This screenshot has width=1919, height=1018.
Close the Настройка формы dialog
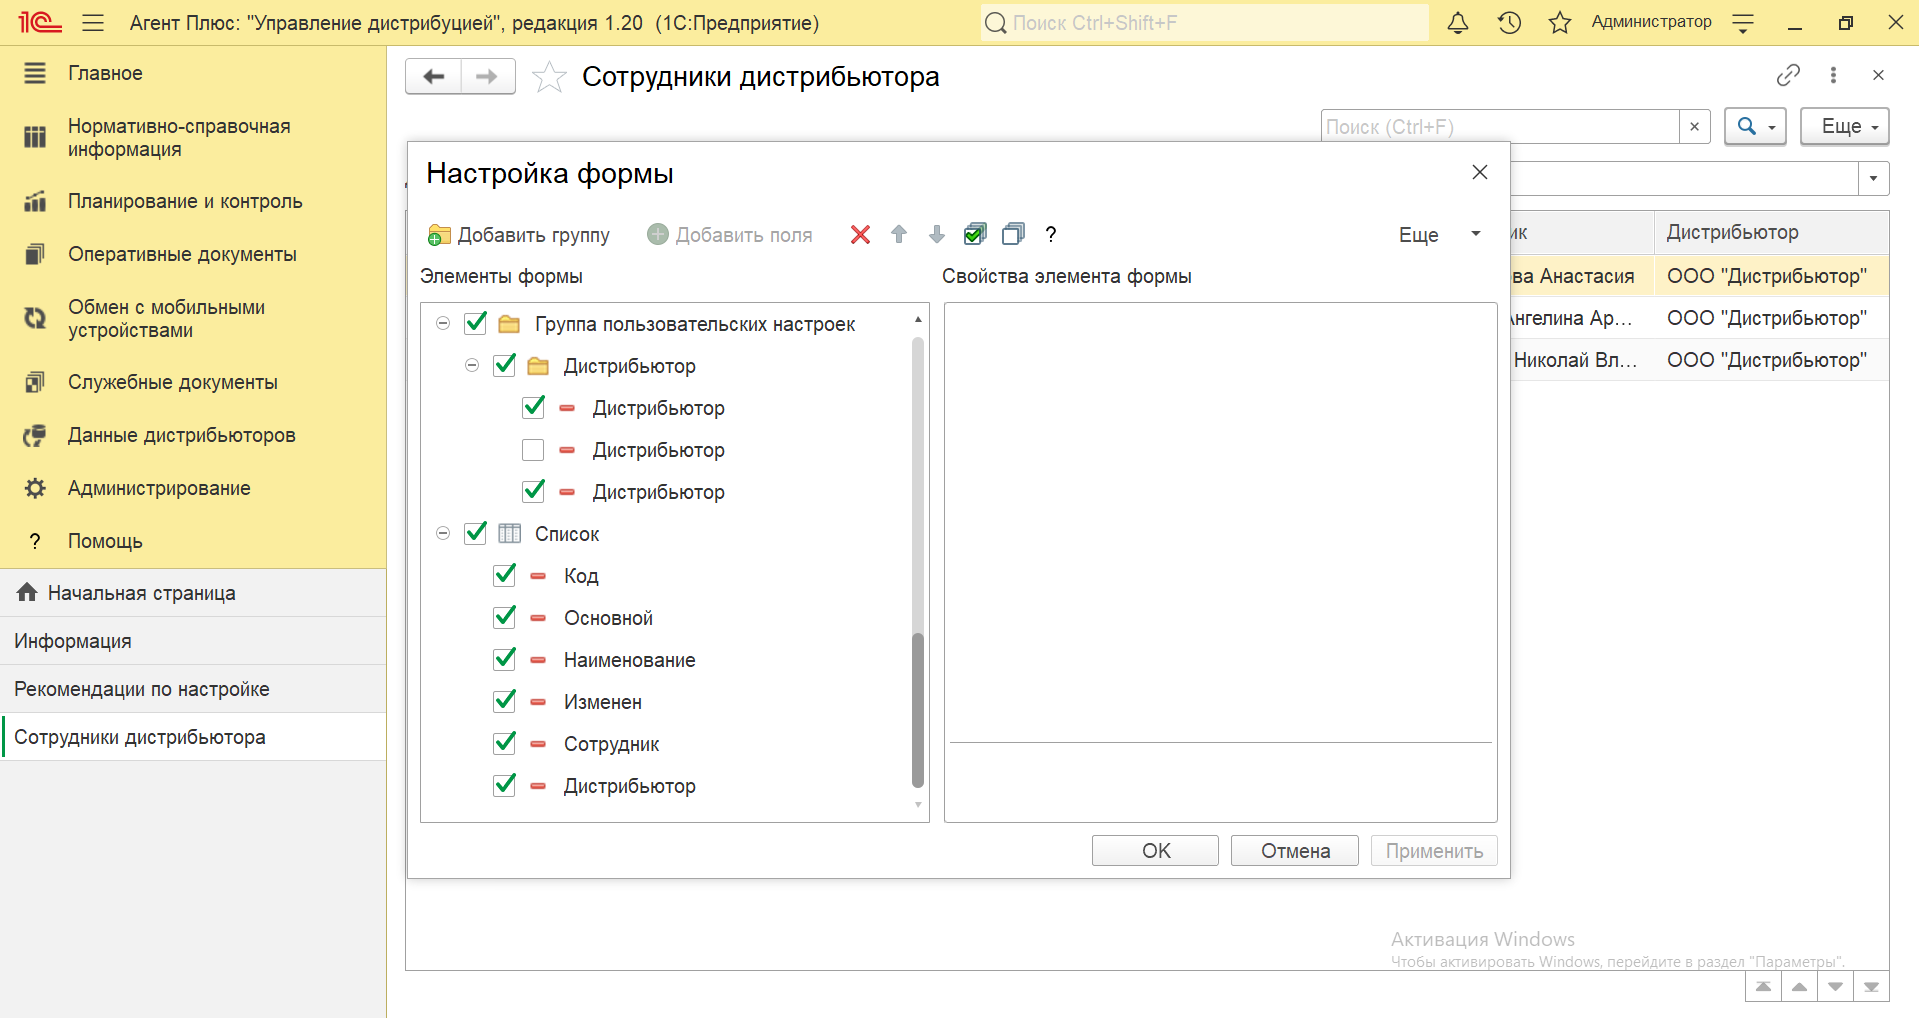1480,172
